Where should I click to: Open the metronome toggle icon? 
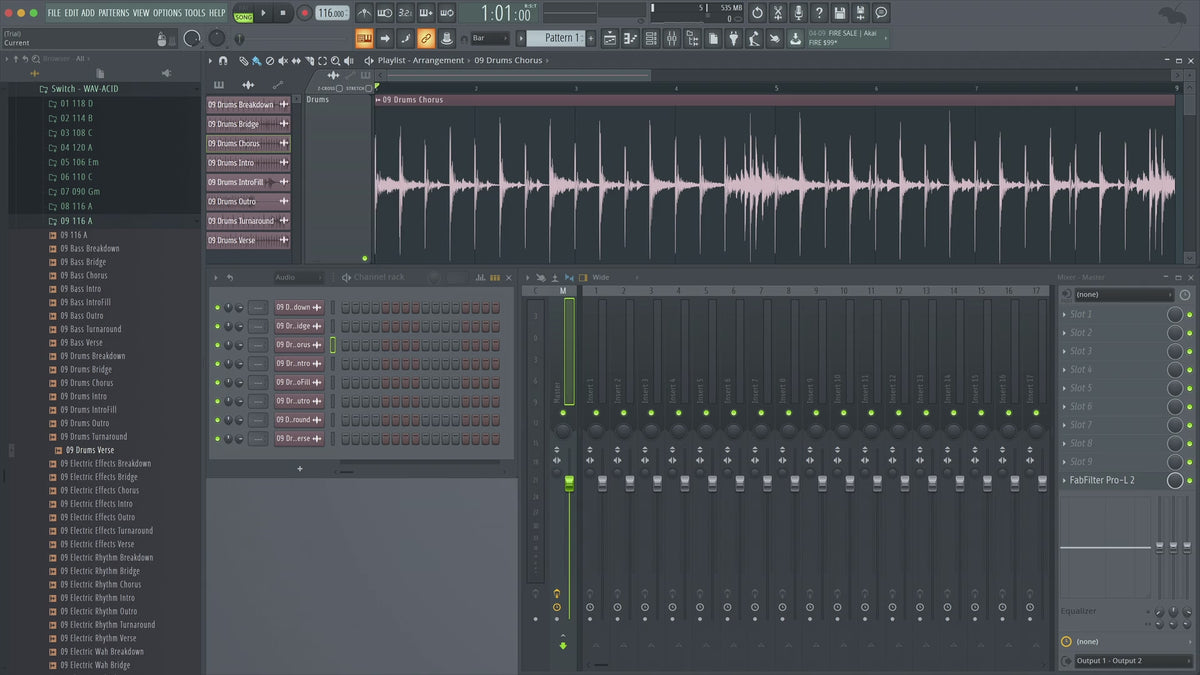(x=364, y=13)
